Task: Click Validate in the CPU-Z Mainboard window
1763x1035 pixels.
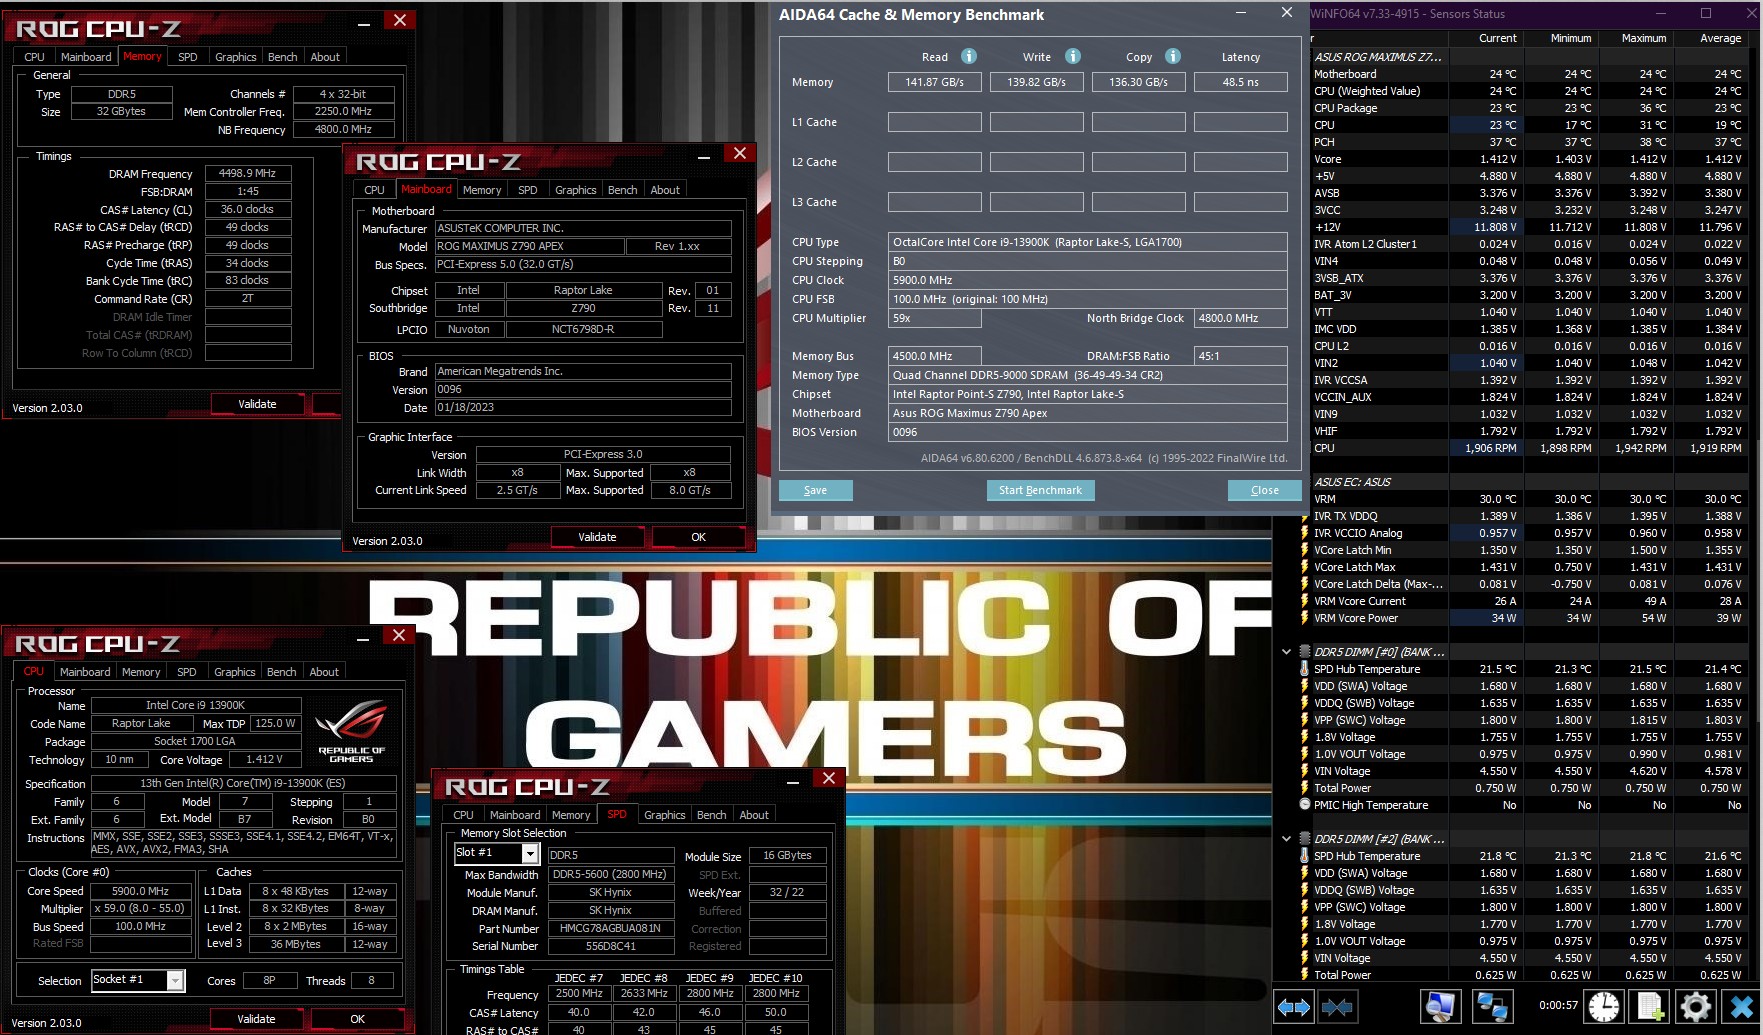Action: [597, 537]
